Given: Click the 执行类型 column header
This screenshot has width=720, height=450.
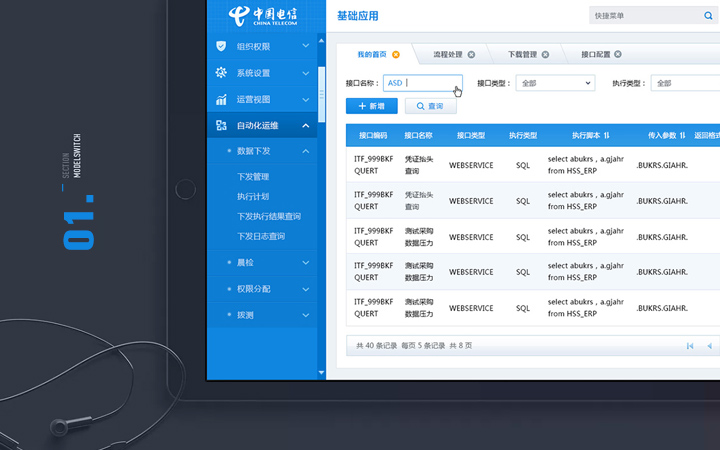Looking at the screenshot, I should coord(523,135).
